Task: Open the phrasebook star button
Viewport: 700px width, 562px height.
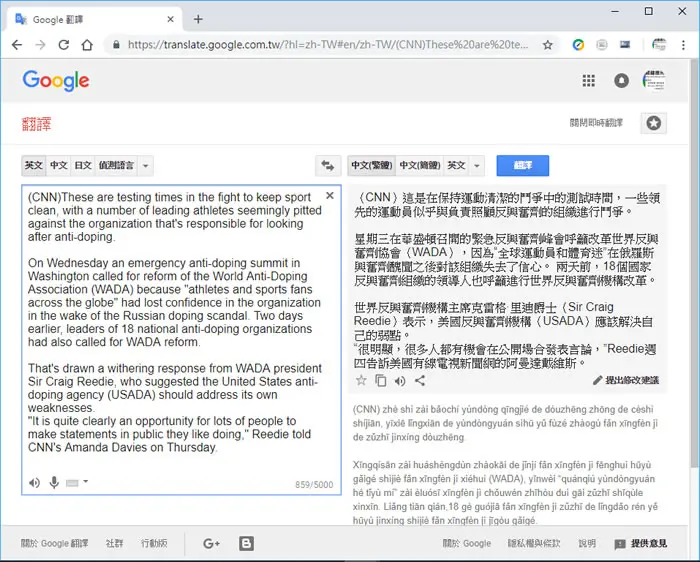Action: pyautogui.click(x=654, y=123)
